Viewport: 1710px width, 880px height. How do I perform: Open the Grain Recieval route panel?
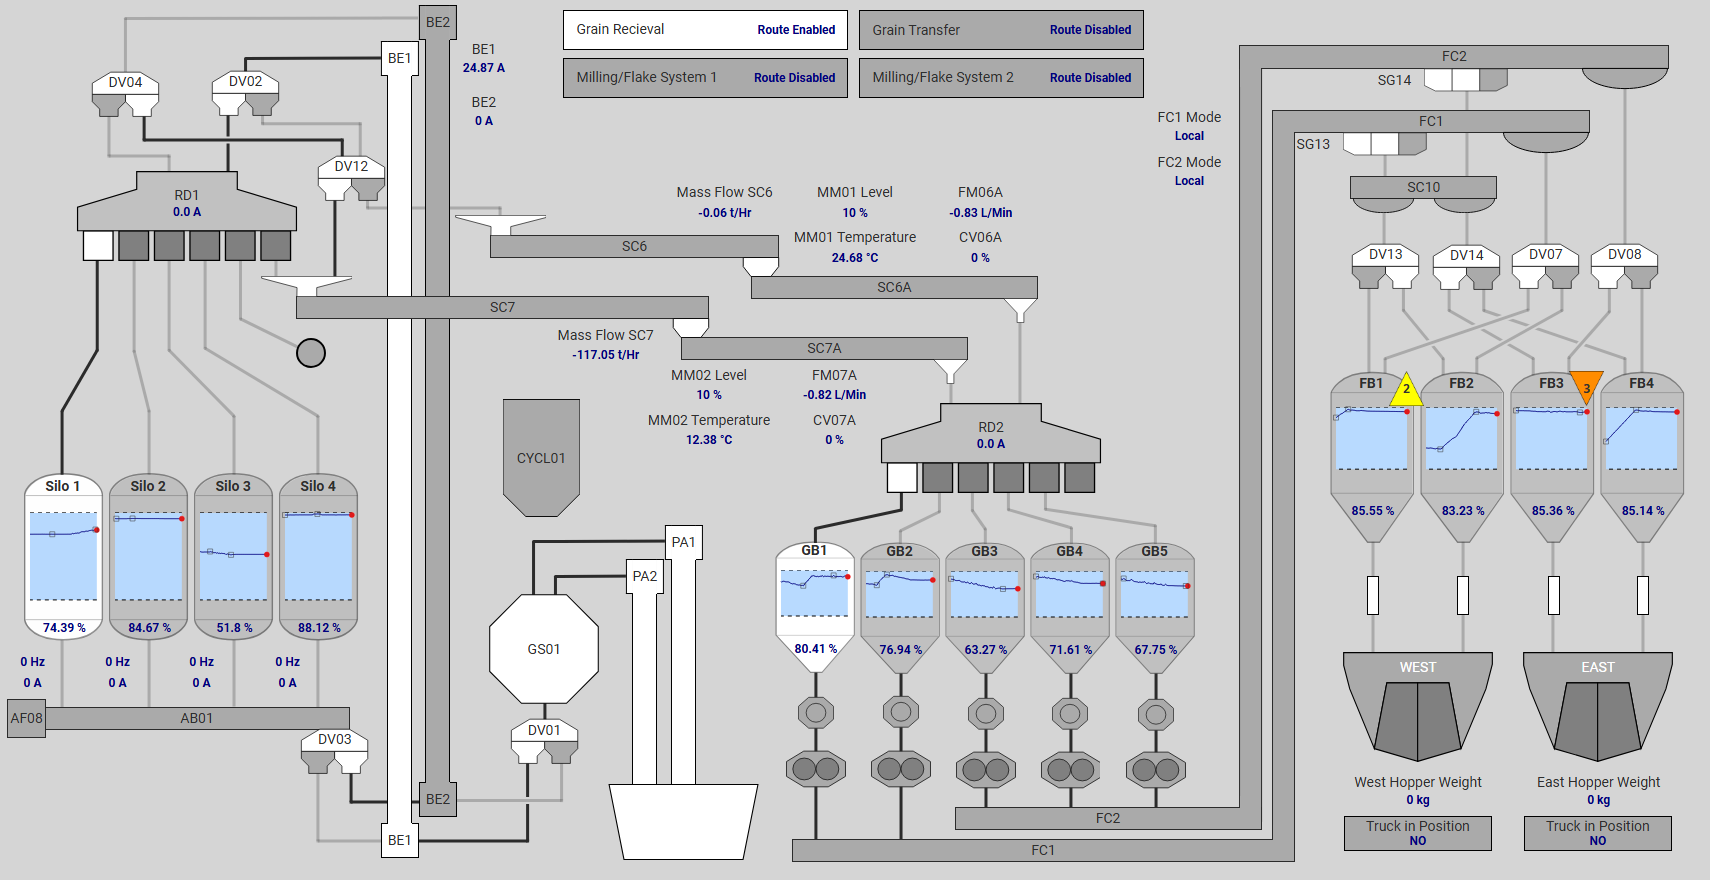[705, 30]
